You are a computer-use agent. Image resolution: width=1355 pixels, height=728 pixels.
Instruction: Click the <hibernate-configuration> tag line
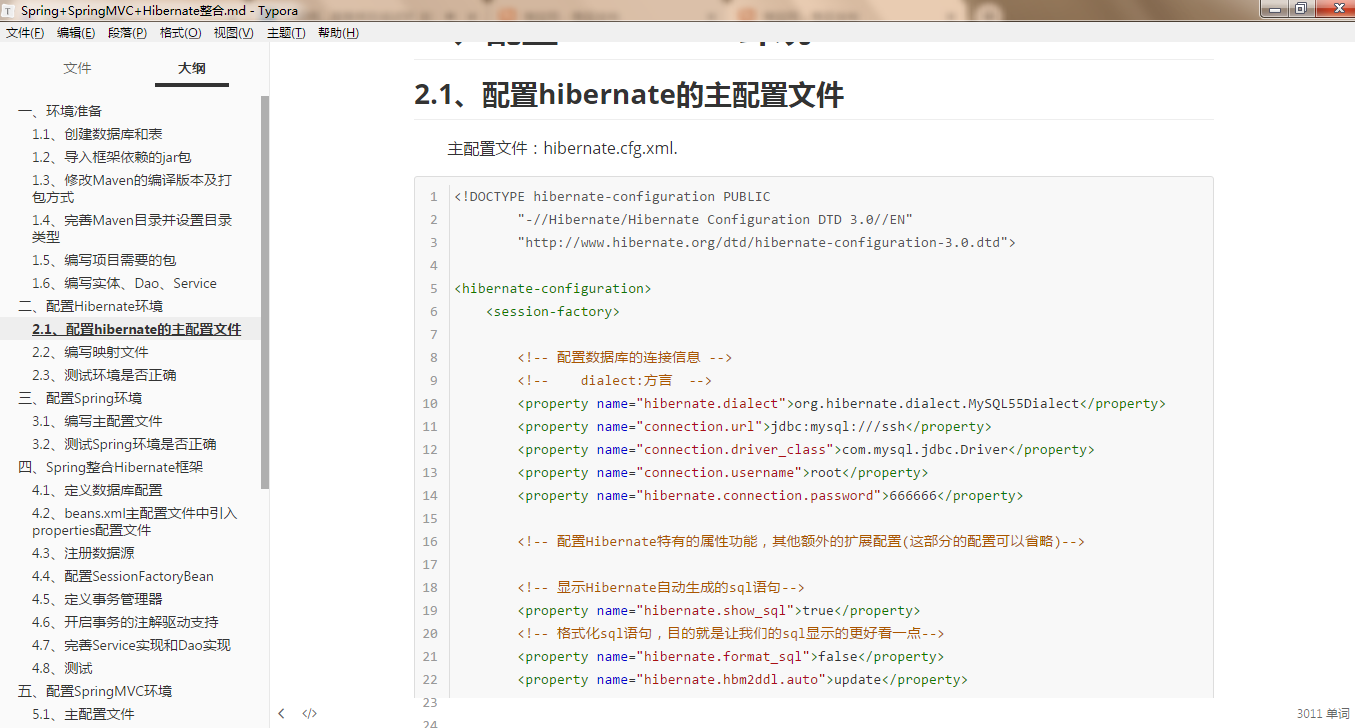tap(552, 289)
